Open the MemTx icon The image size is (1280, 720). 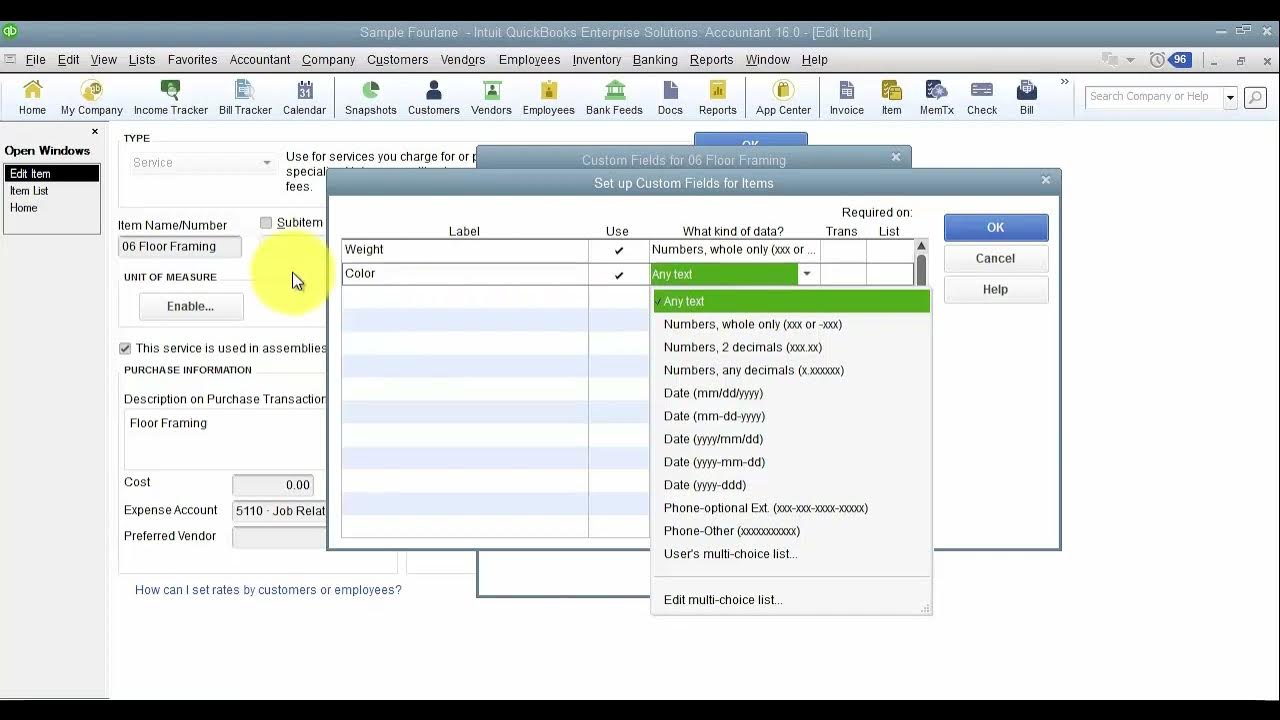(937, 98)
